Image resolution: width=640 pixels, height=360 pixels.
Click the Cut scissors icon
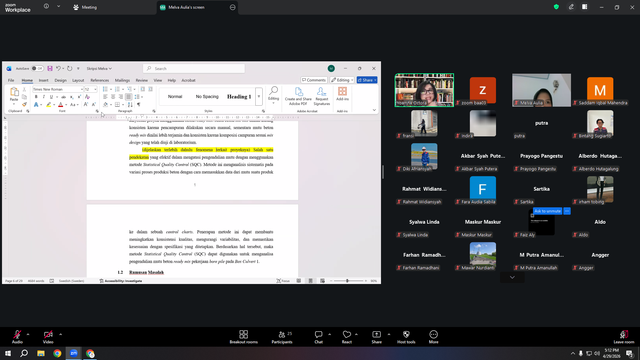(x=24, y=89)
